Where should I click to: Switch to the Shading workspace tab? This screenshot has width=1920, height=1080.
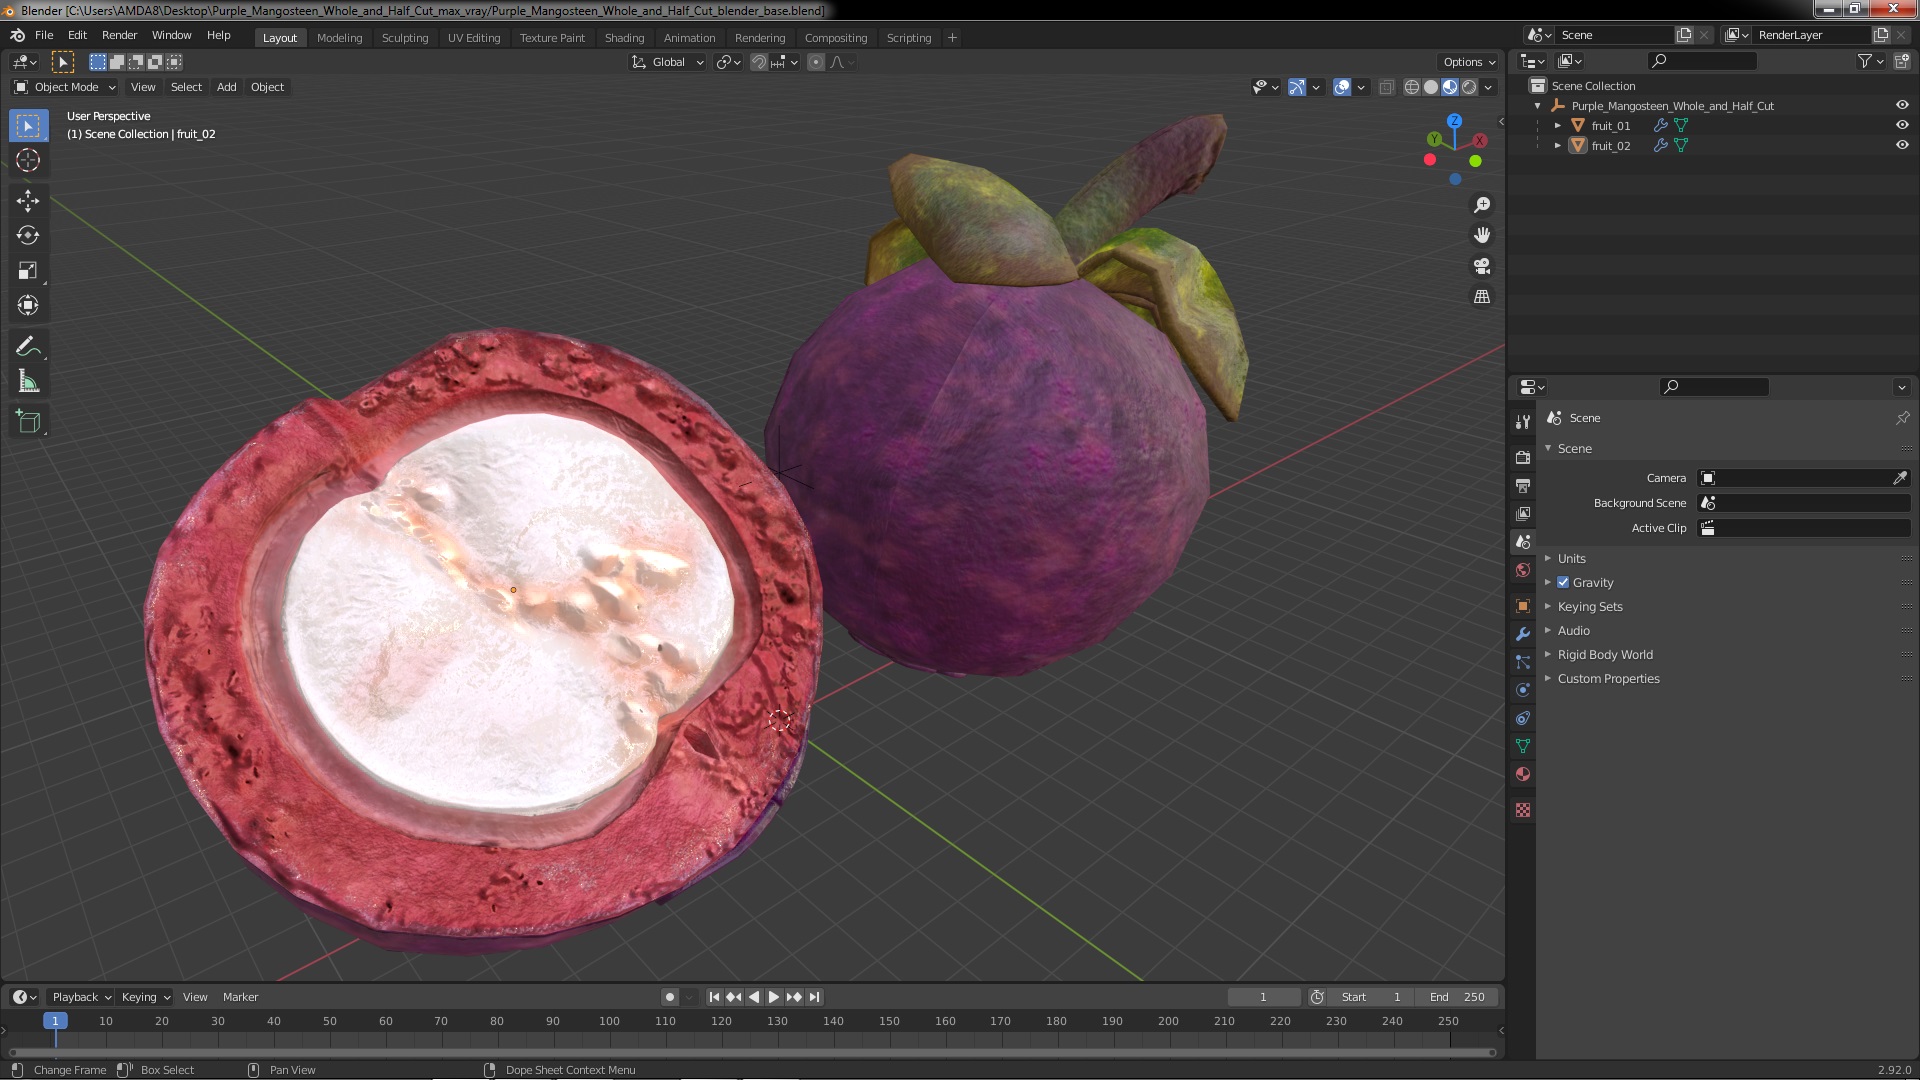point(624,38)
